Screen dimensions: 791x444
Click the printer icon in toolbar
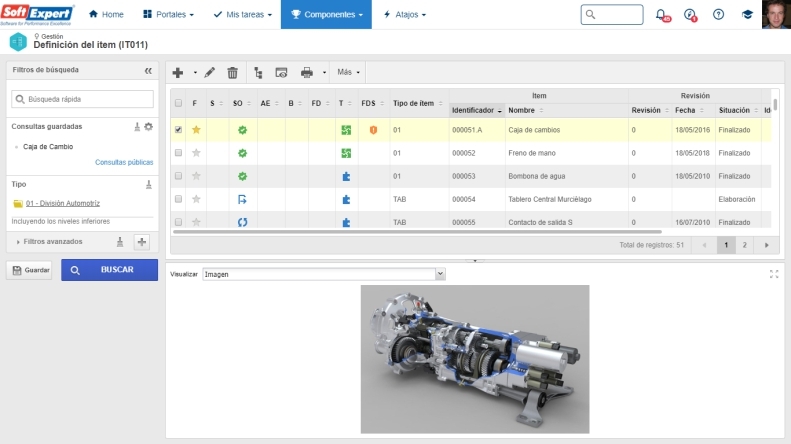pos(307,72)
